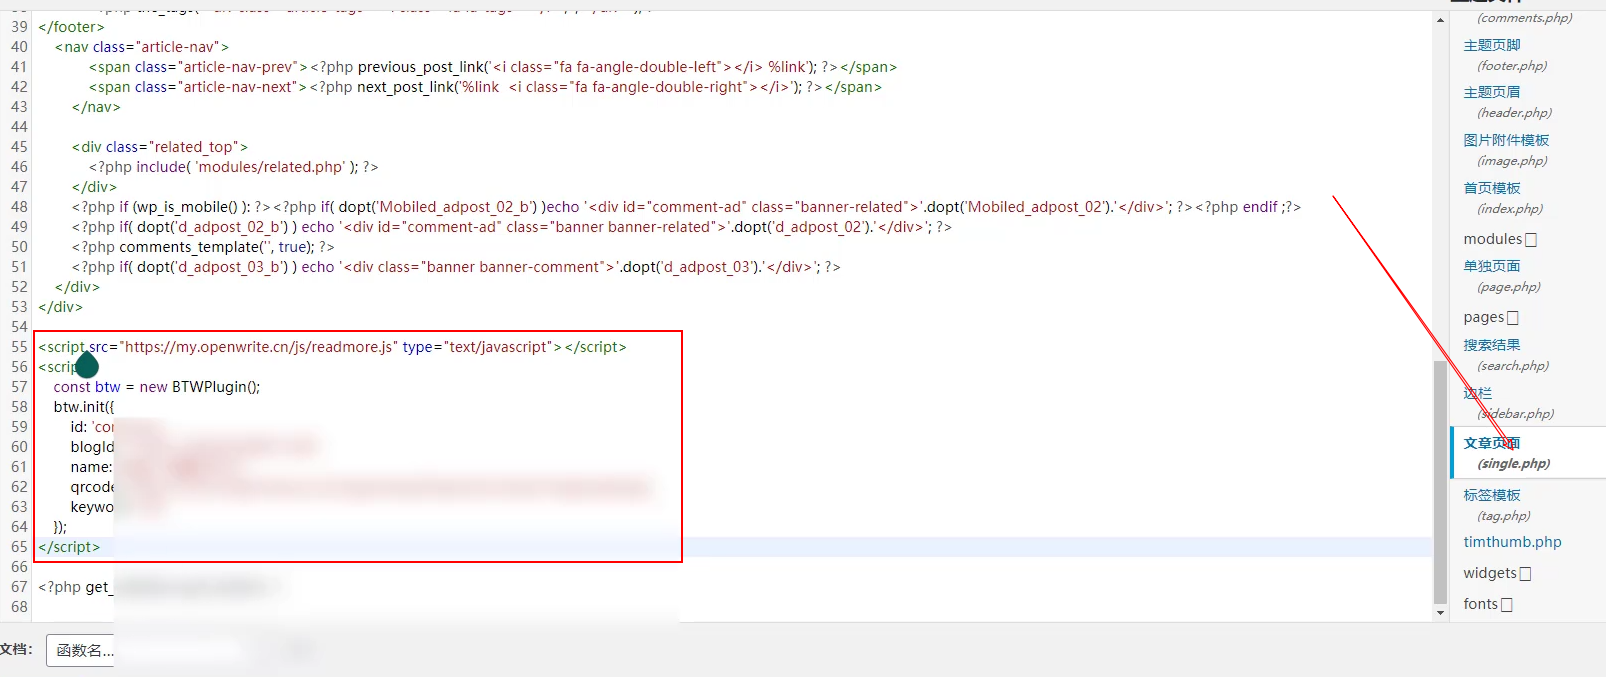Click the article-nav-prev span code line
Screen dimensions: 1606x677
pyautogui.click(x=492, y=67)
